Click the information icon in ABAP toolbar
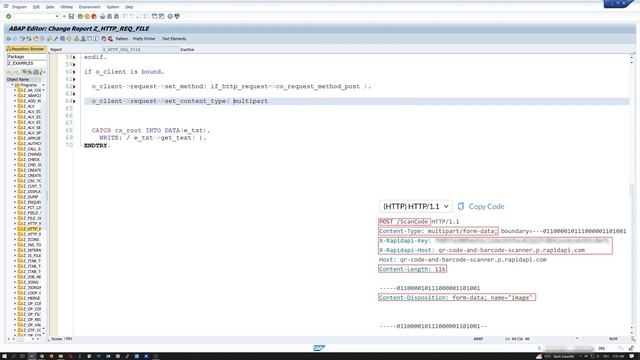 96,39
